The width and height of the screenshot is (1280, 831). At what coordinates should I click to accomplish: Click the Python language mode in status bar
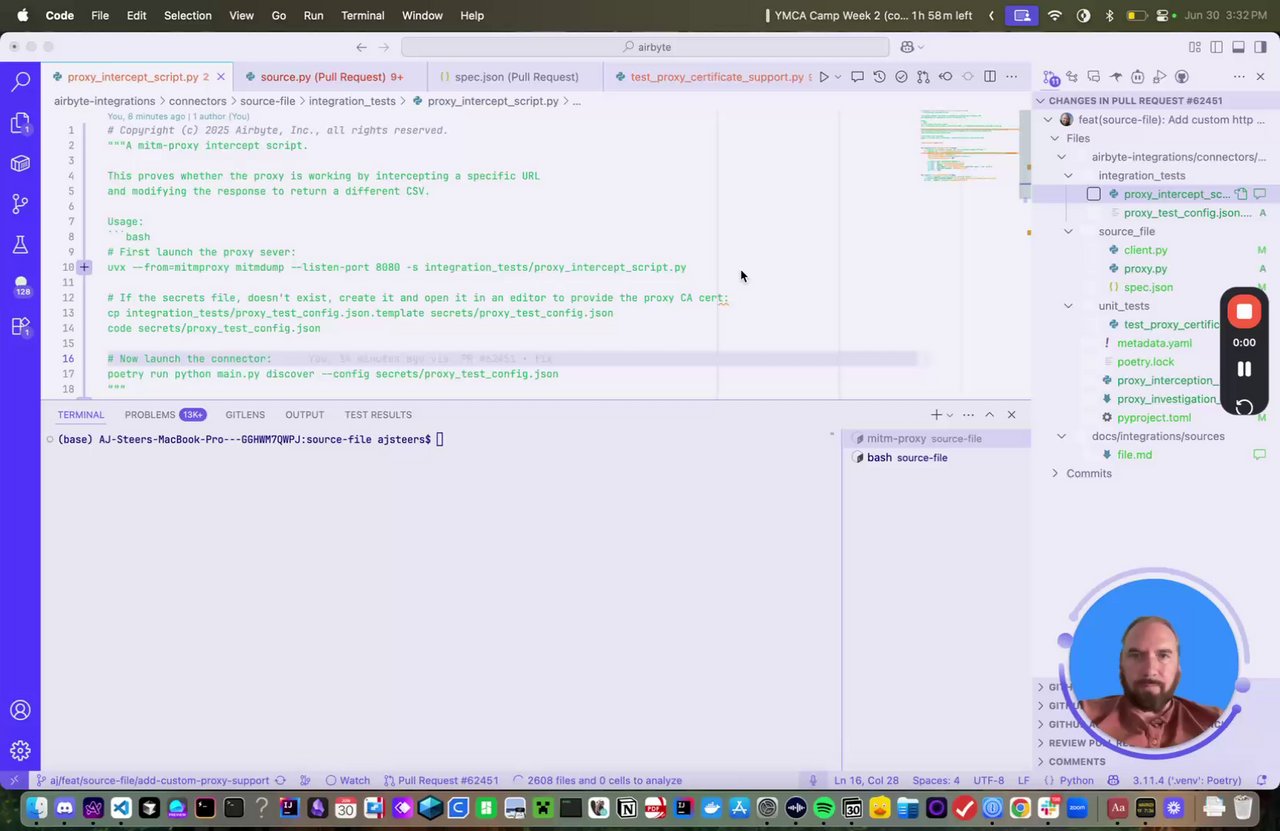point(1076,781)
